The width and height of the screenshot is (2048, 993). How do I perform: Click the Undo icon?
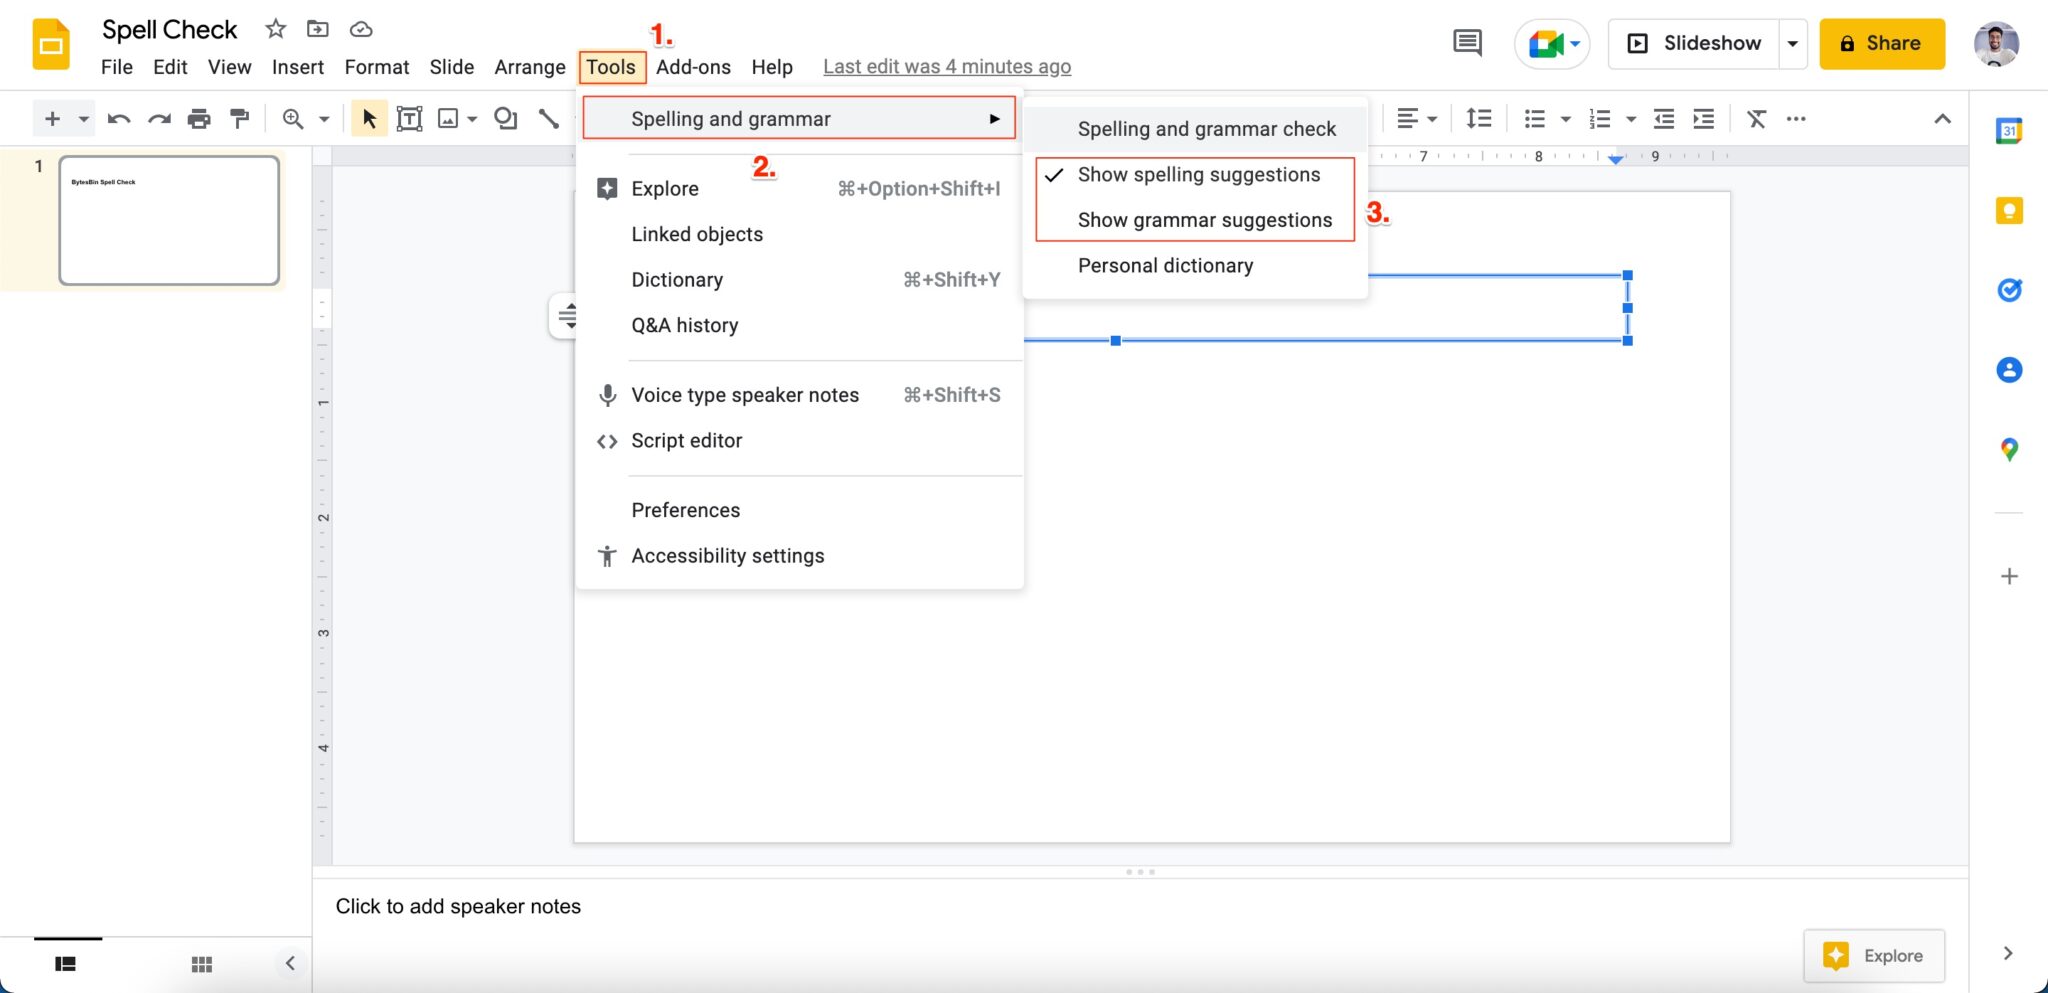119,117
